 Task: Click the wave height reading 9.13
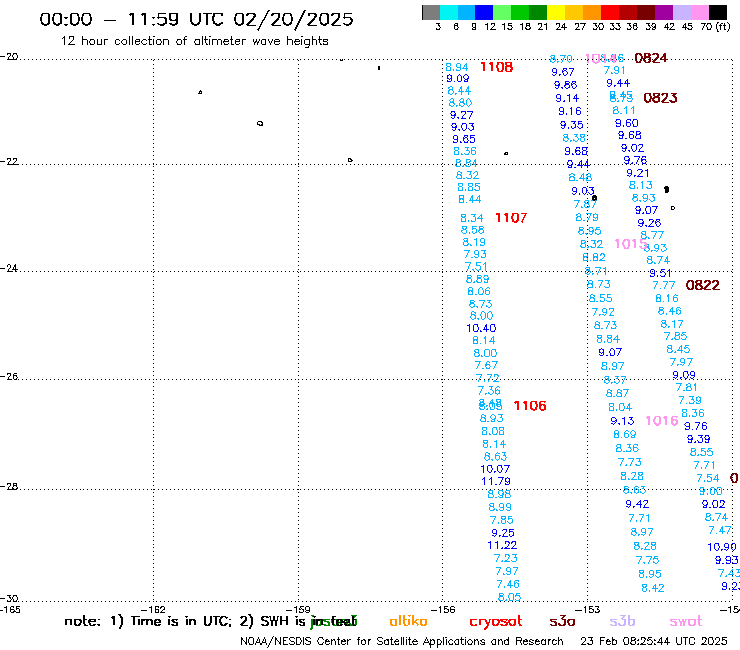coord(622,421)
